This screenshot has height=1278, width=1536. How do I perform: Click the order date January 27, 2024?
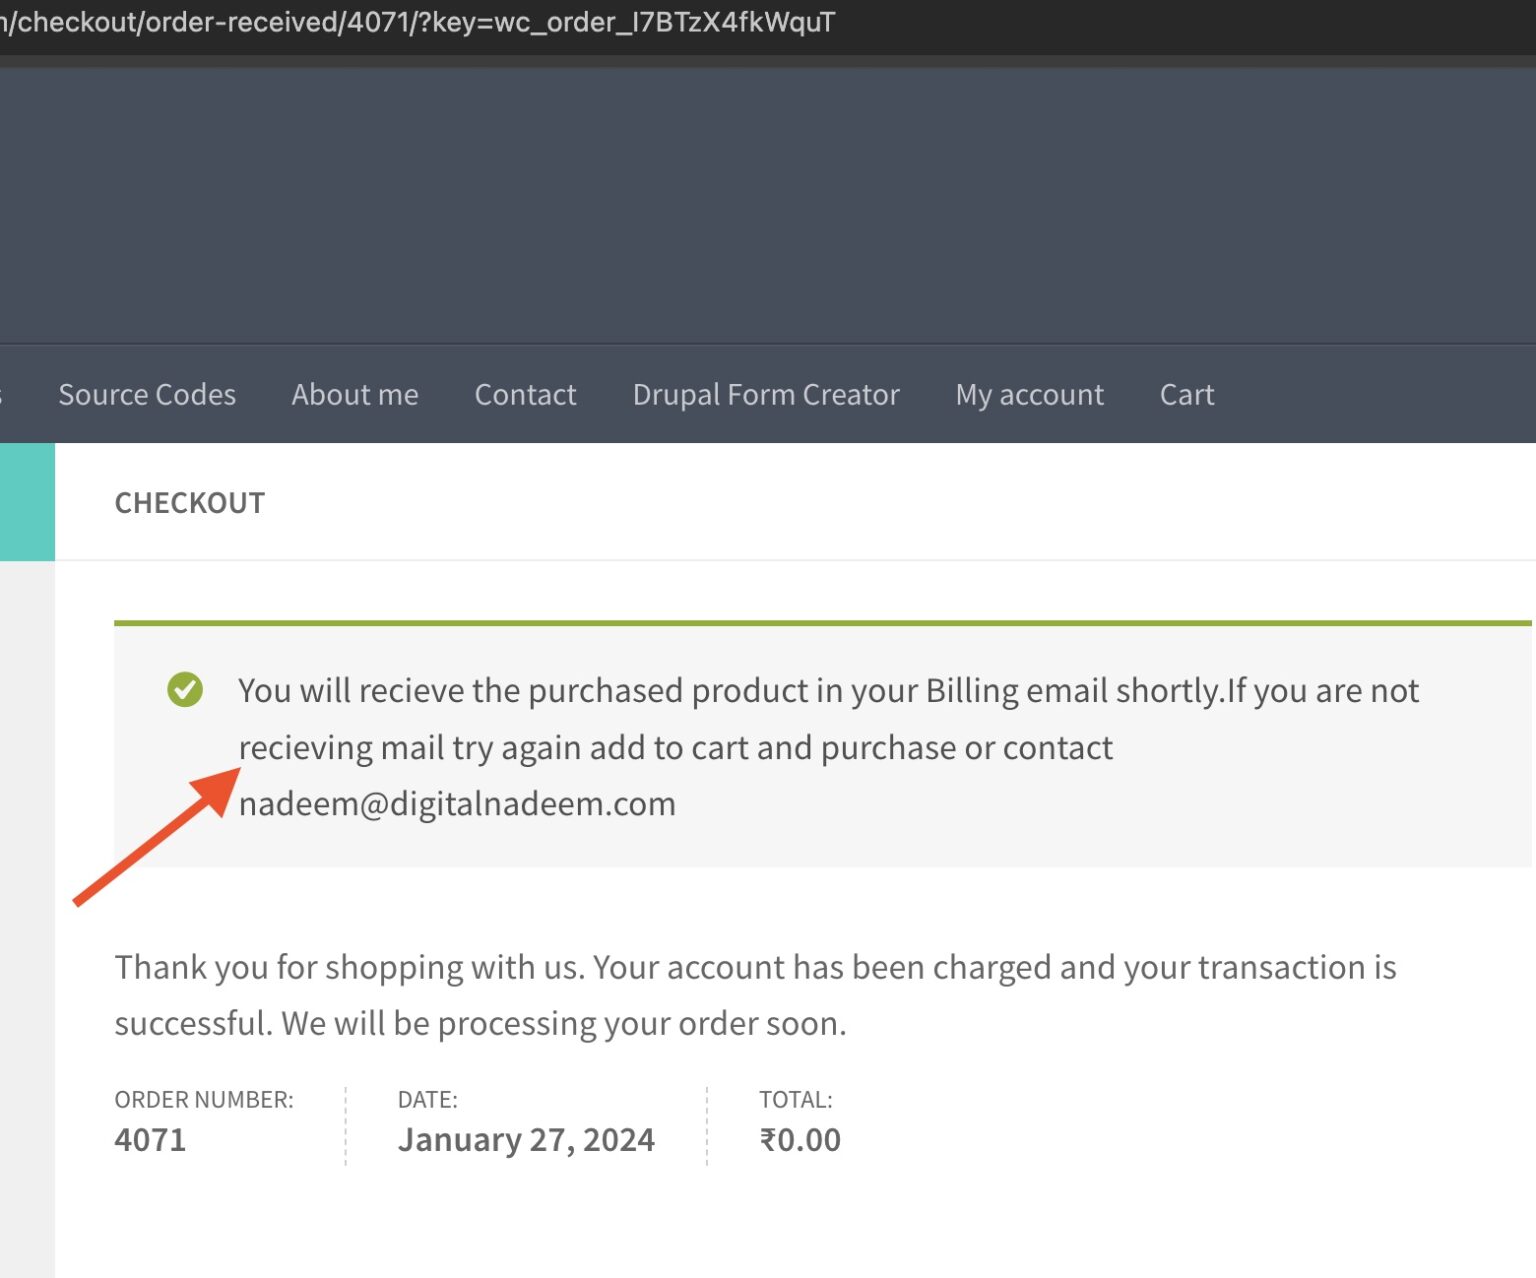[527, 1139]
